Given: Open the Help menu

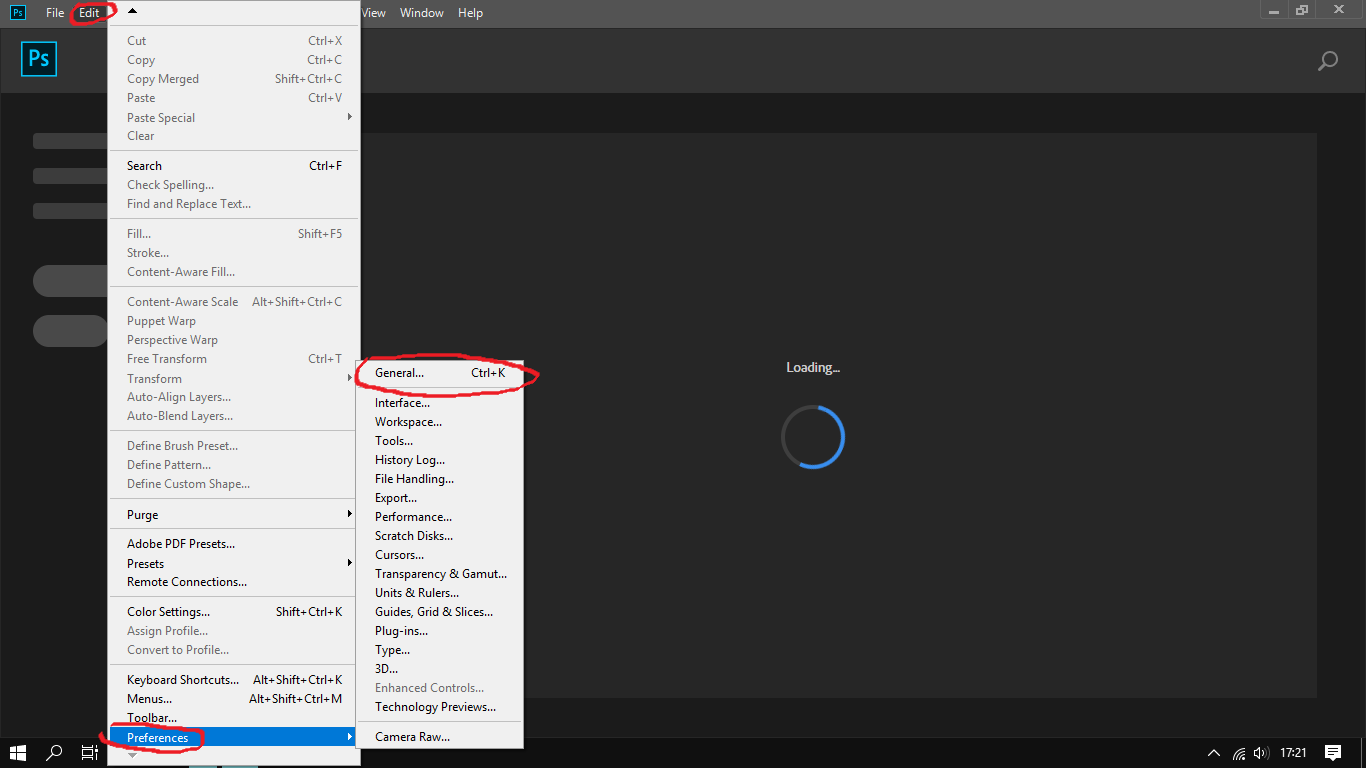Looking at the screenshot, I should (x=470, y=12).
